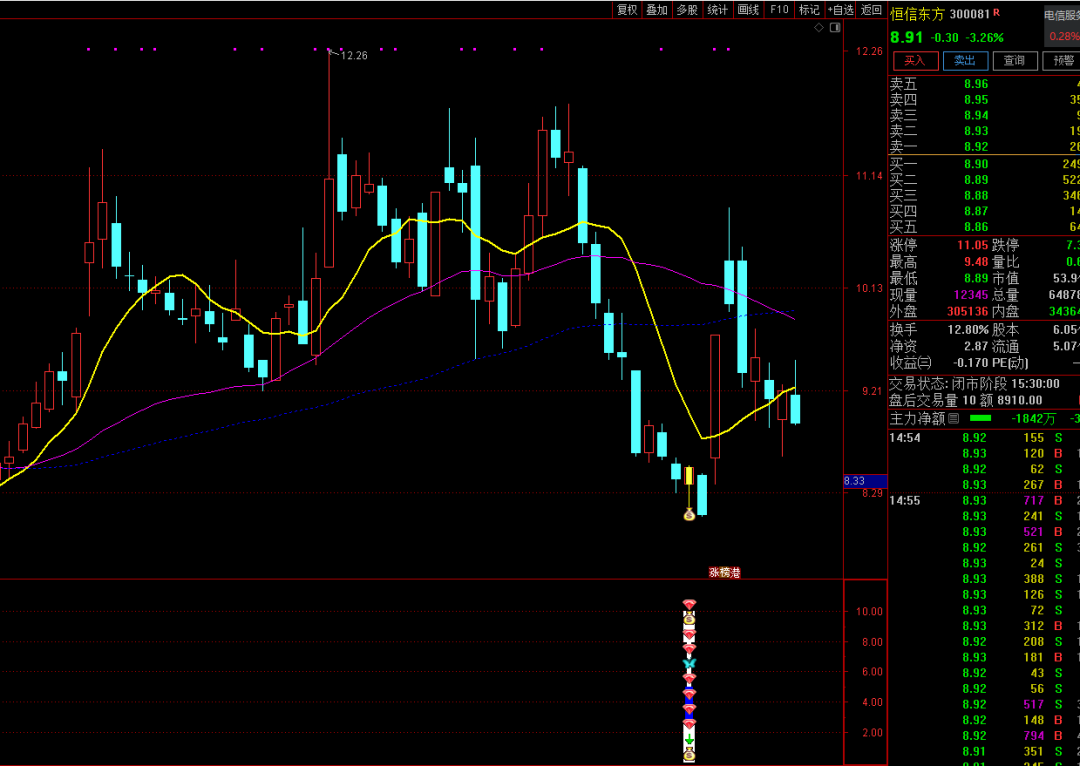The height and width of the screenshot is (766, 1080).
Task: Click the 12.26 high price label
Action: [x=354, y=56]
